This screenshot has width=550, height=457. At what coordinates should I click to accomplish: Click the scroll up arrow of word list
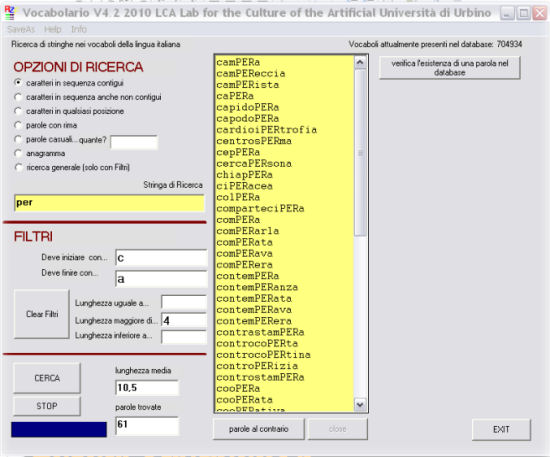(360, 63)
